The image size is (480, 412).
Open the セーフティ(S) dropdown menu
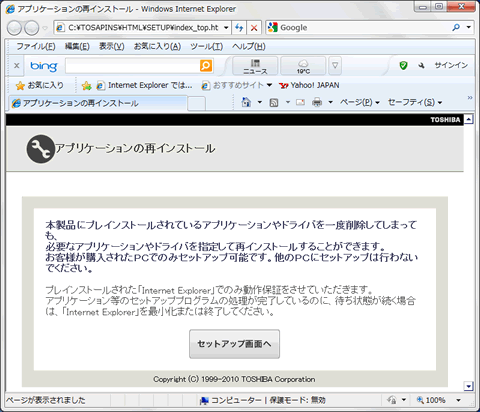tap(415, 102)
